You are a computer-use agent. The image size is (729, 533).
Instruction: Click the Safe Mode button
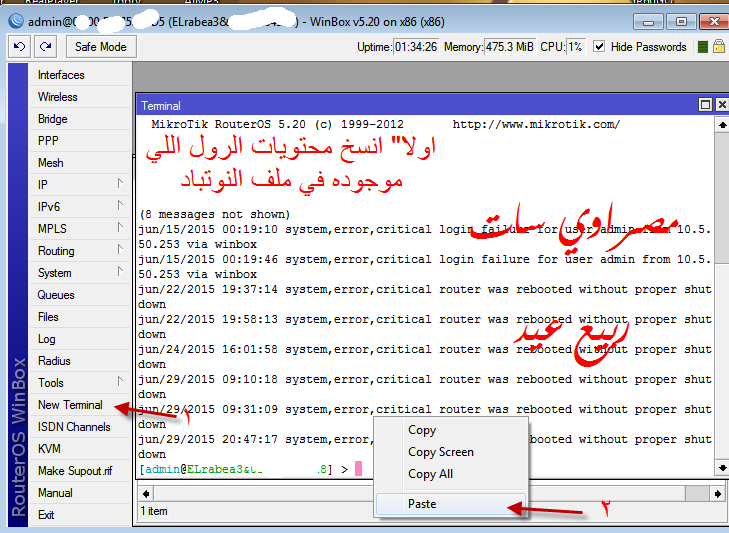[x=101, y=47]
